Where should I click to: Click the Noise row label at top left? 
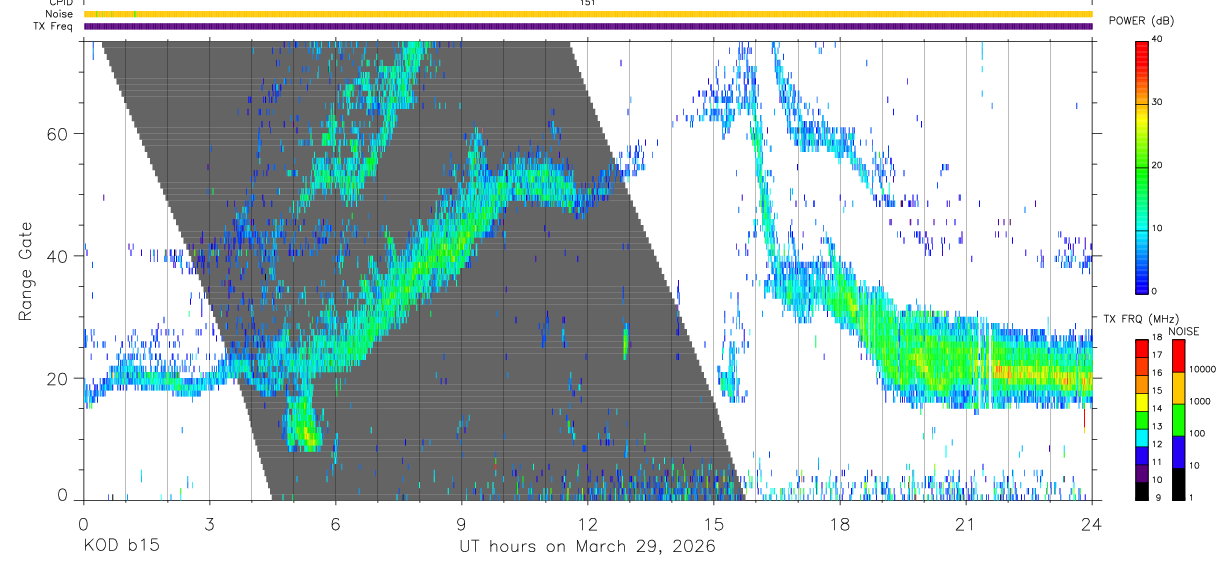(x=60, y=14)
